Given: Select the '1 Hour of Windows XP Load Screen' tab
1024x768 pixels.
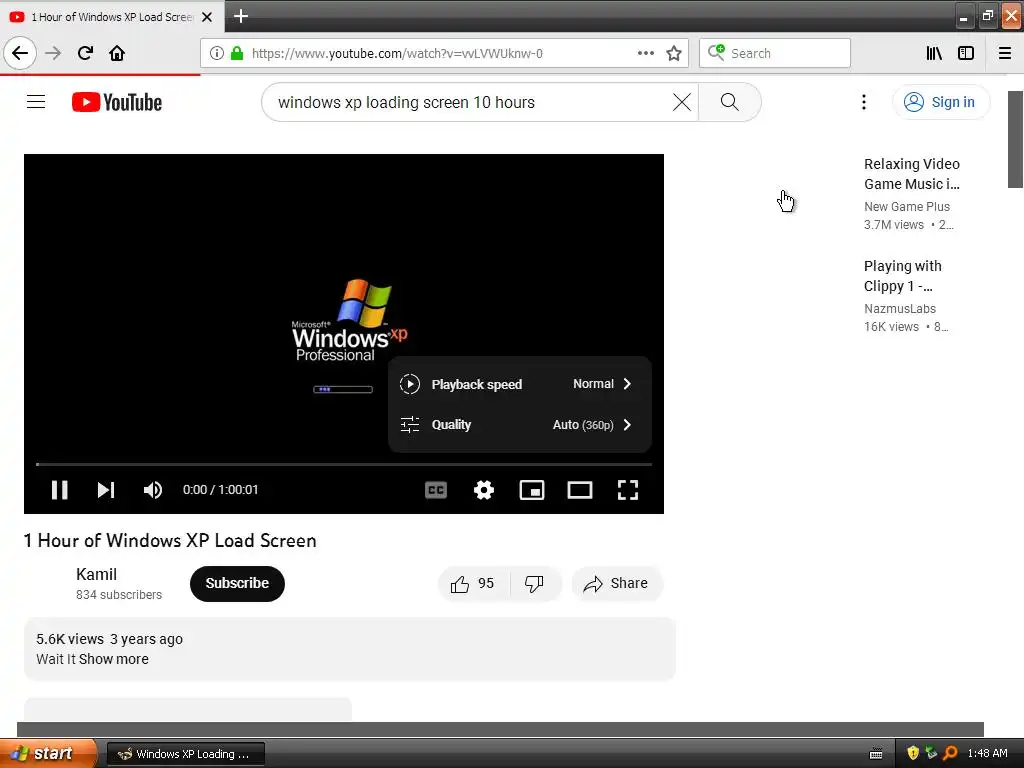Looking at the screenshot, I should point(112,17).
